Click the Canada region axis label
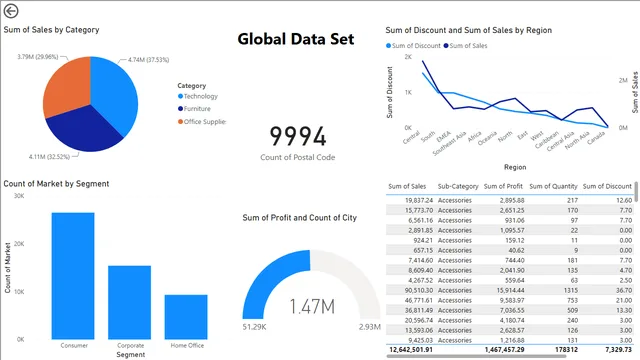The image size is (640, 360). 596,138
